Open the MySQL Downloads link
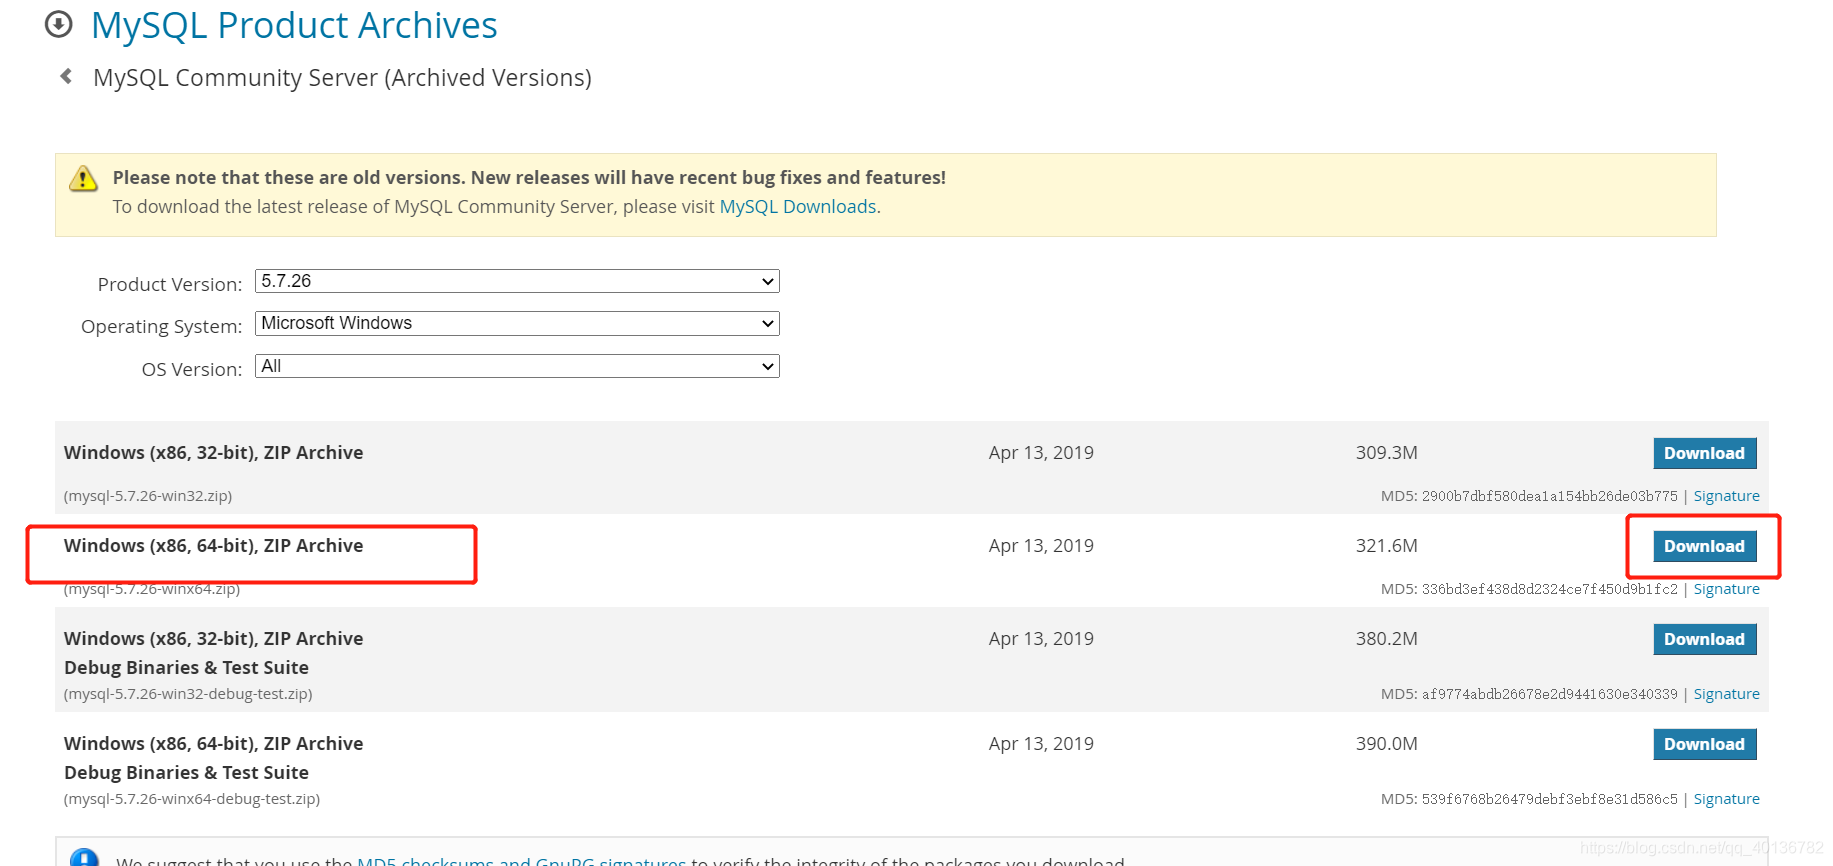The height and width of the screenshot is (866, 1833). pos(798,206)
